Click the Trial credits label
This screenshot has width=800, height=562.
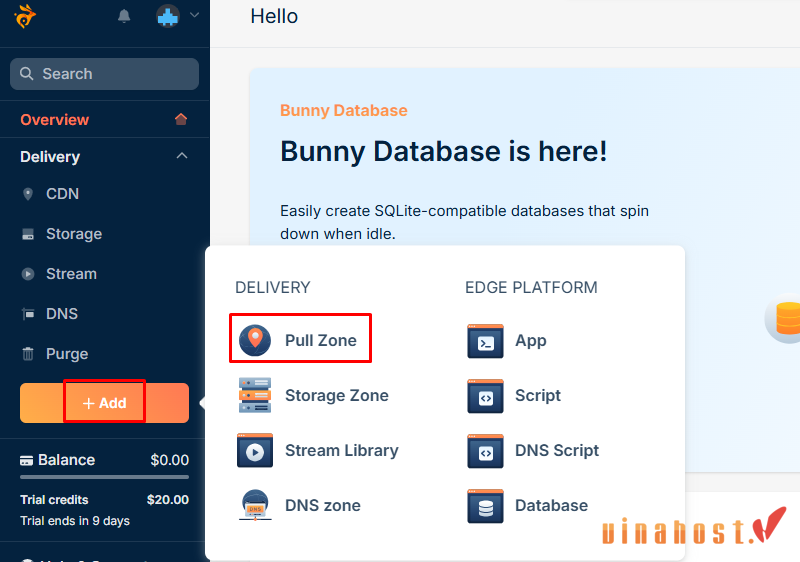click(x=54, y=500)
